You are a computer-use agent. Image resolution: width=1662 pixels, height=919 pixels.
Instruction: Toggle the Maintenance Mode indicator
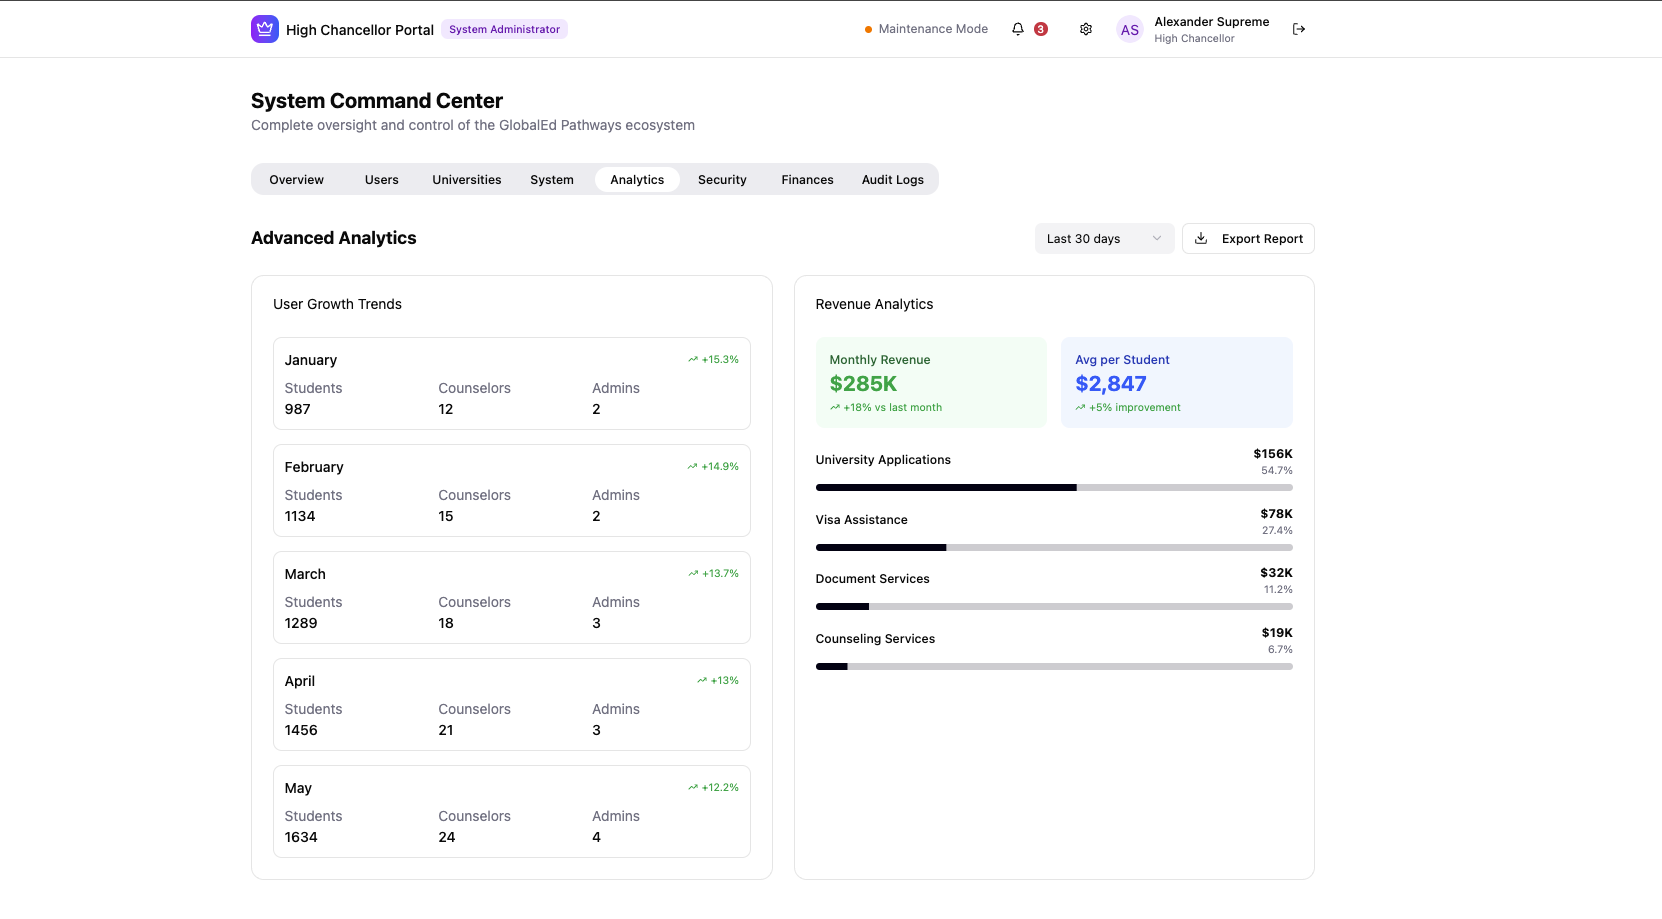(926, 29)
